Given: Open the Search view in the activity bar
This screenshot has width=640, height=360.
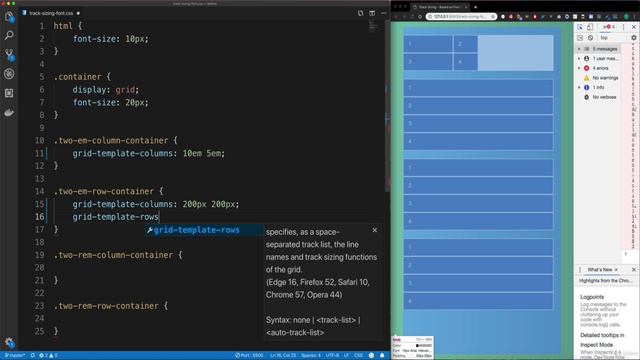Looking at the screenshot, I should pyautogui.click(x=9, y=36).
